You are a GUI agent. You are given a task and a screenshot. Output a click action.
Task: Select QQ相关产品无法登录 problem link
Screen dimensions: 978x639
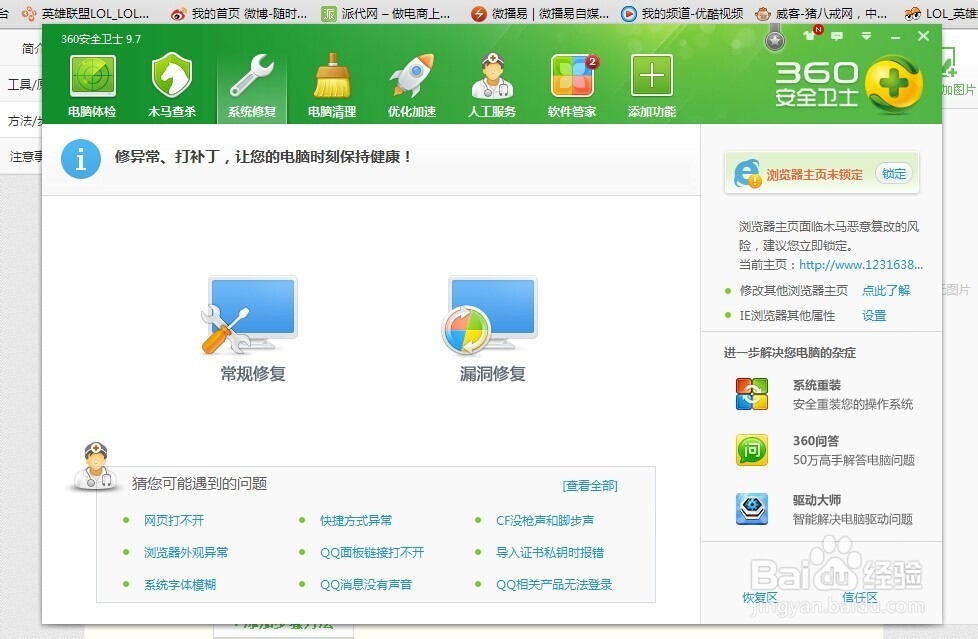click(554, 585)
